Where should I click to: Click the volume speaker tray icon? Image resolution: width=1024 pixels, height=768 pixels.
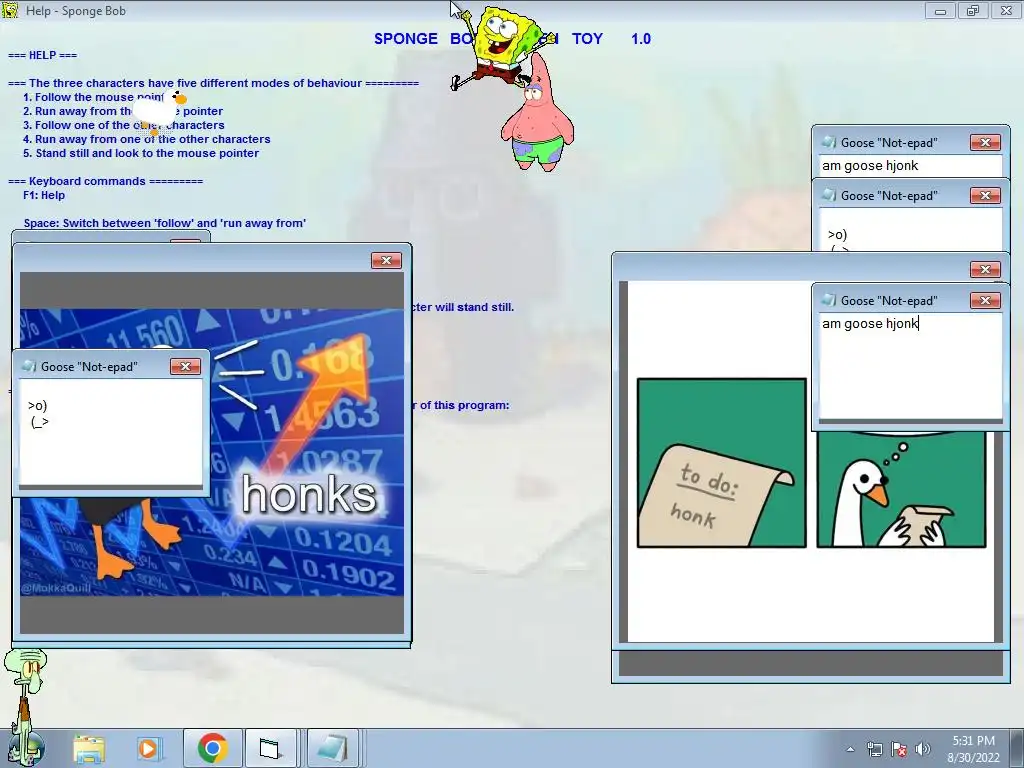click(922, 749)
